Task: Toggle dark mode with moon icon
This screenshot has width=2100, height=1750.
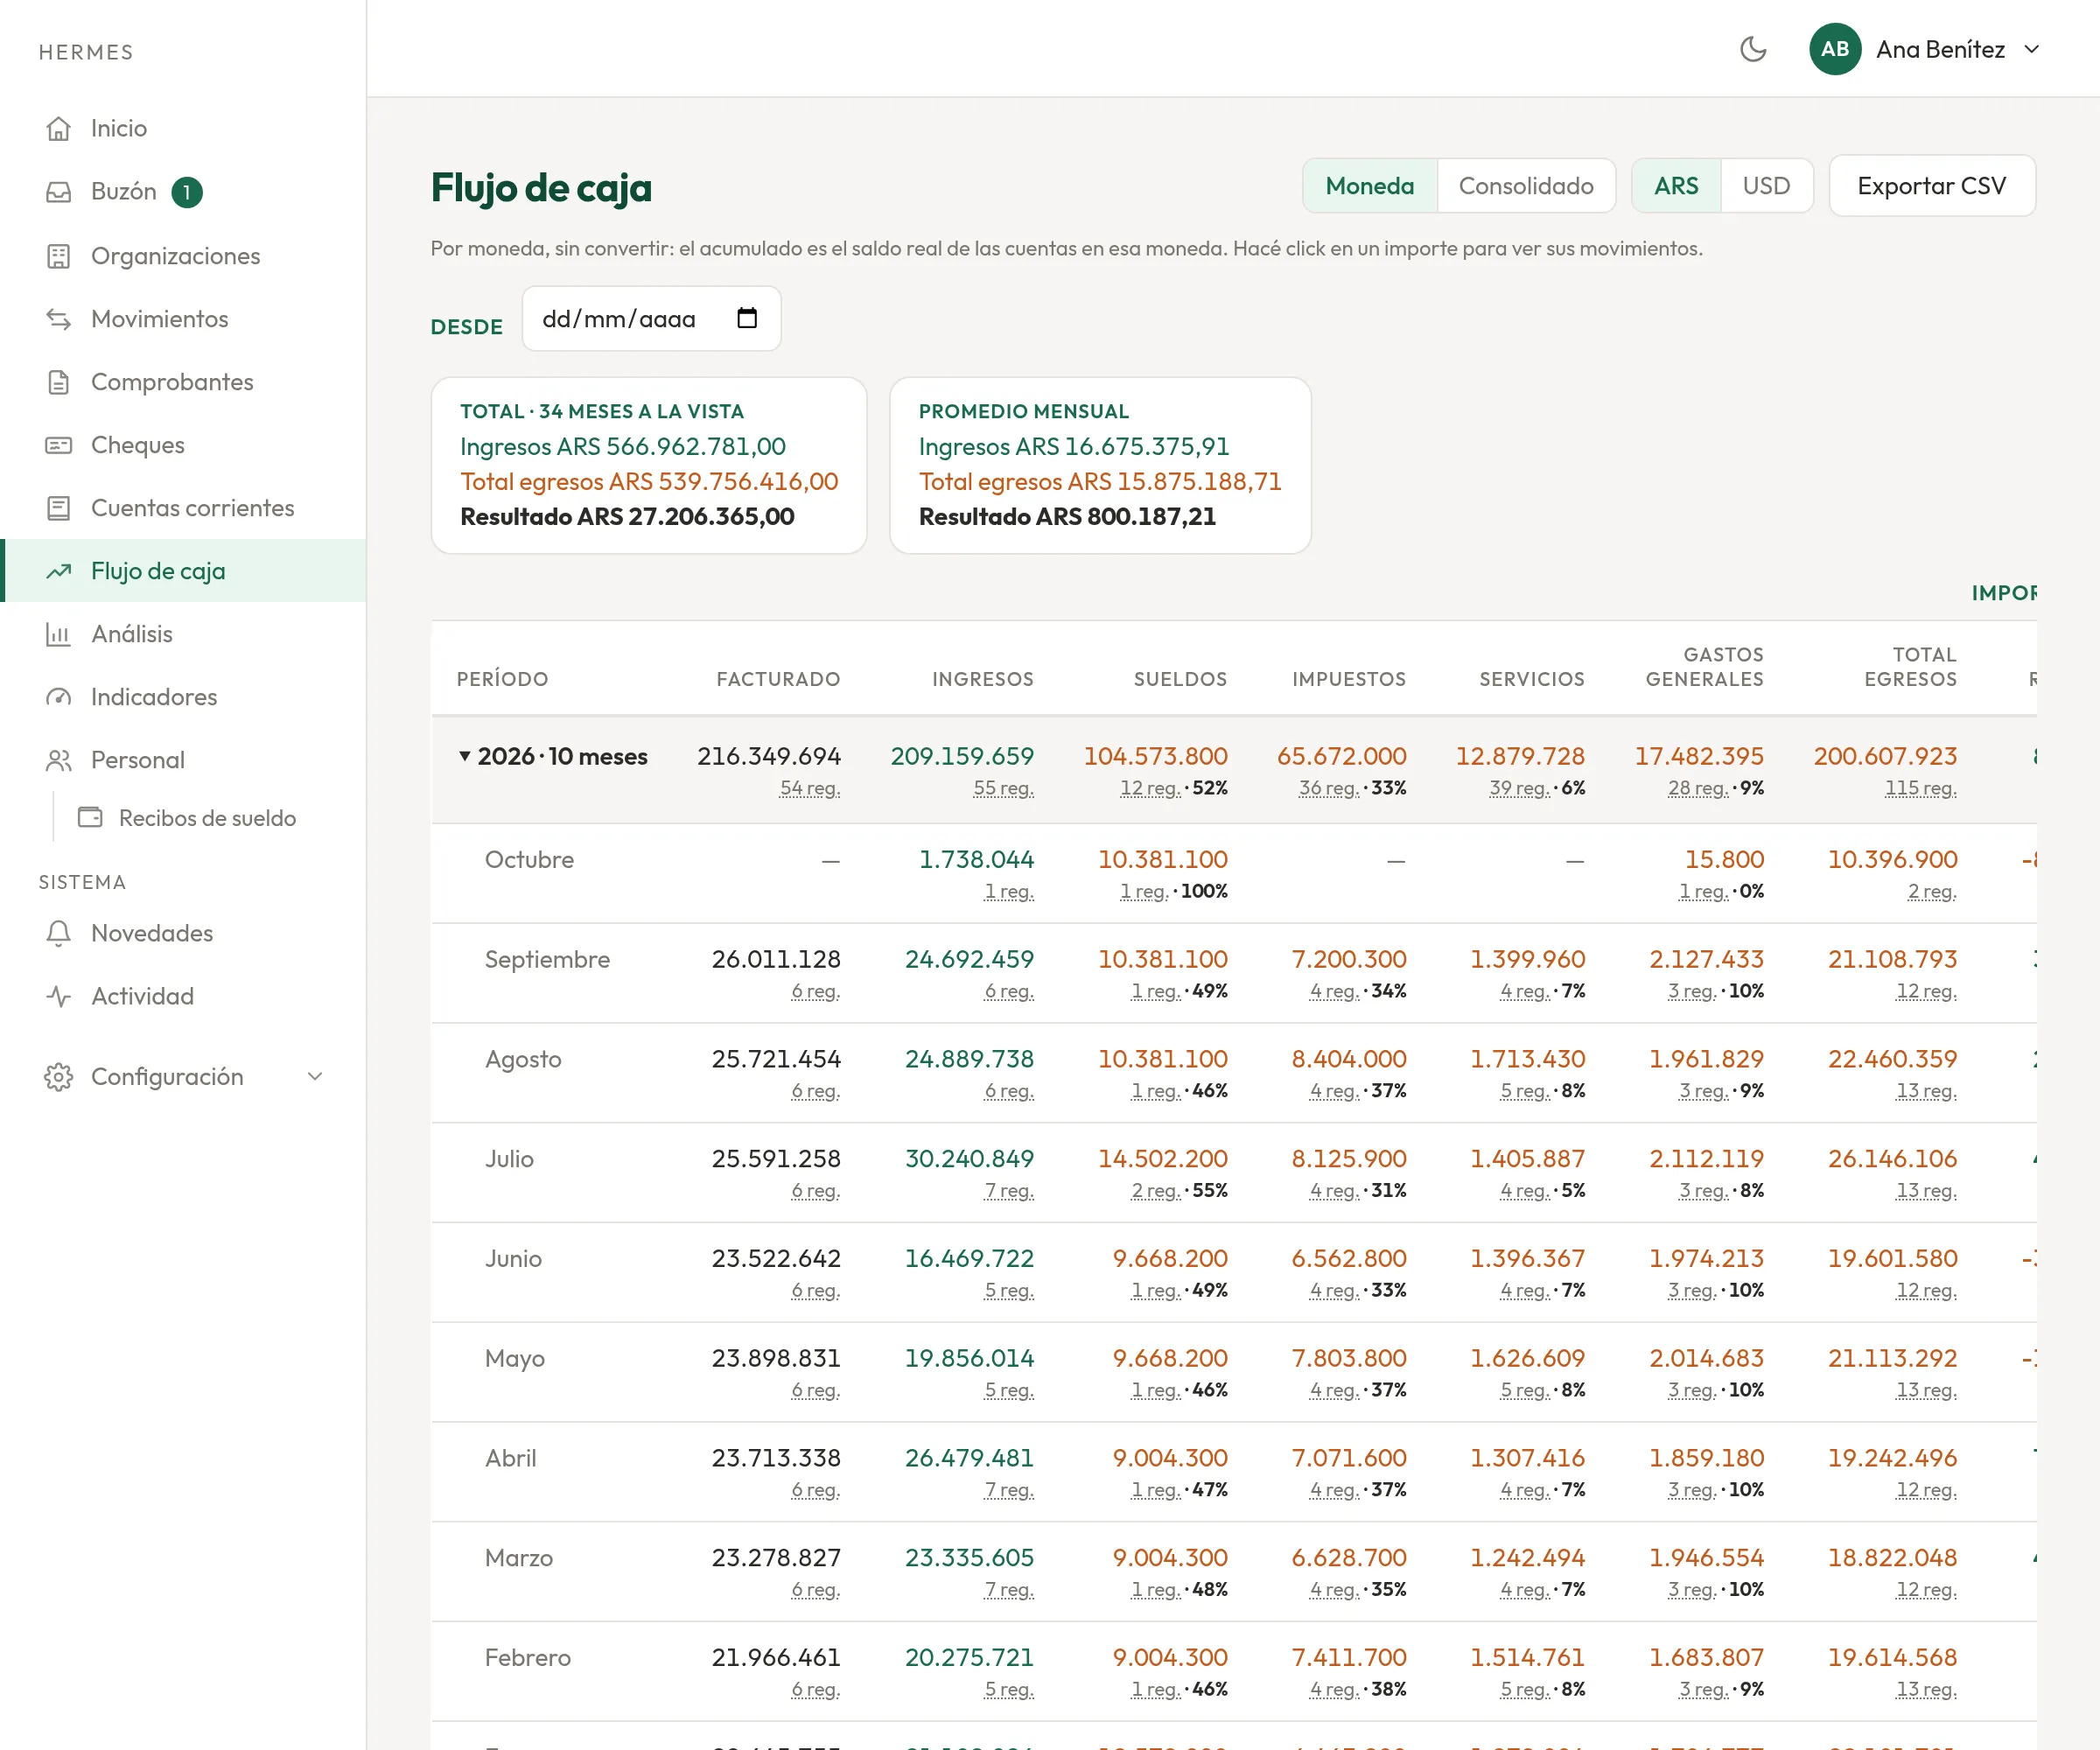Action: (x=1753, y=49)
